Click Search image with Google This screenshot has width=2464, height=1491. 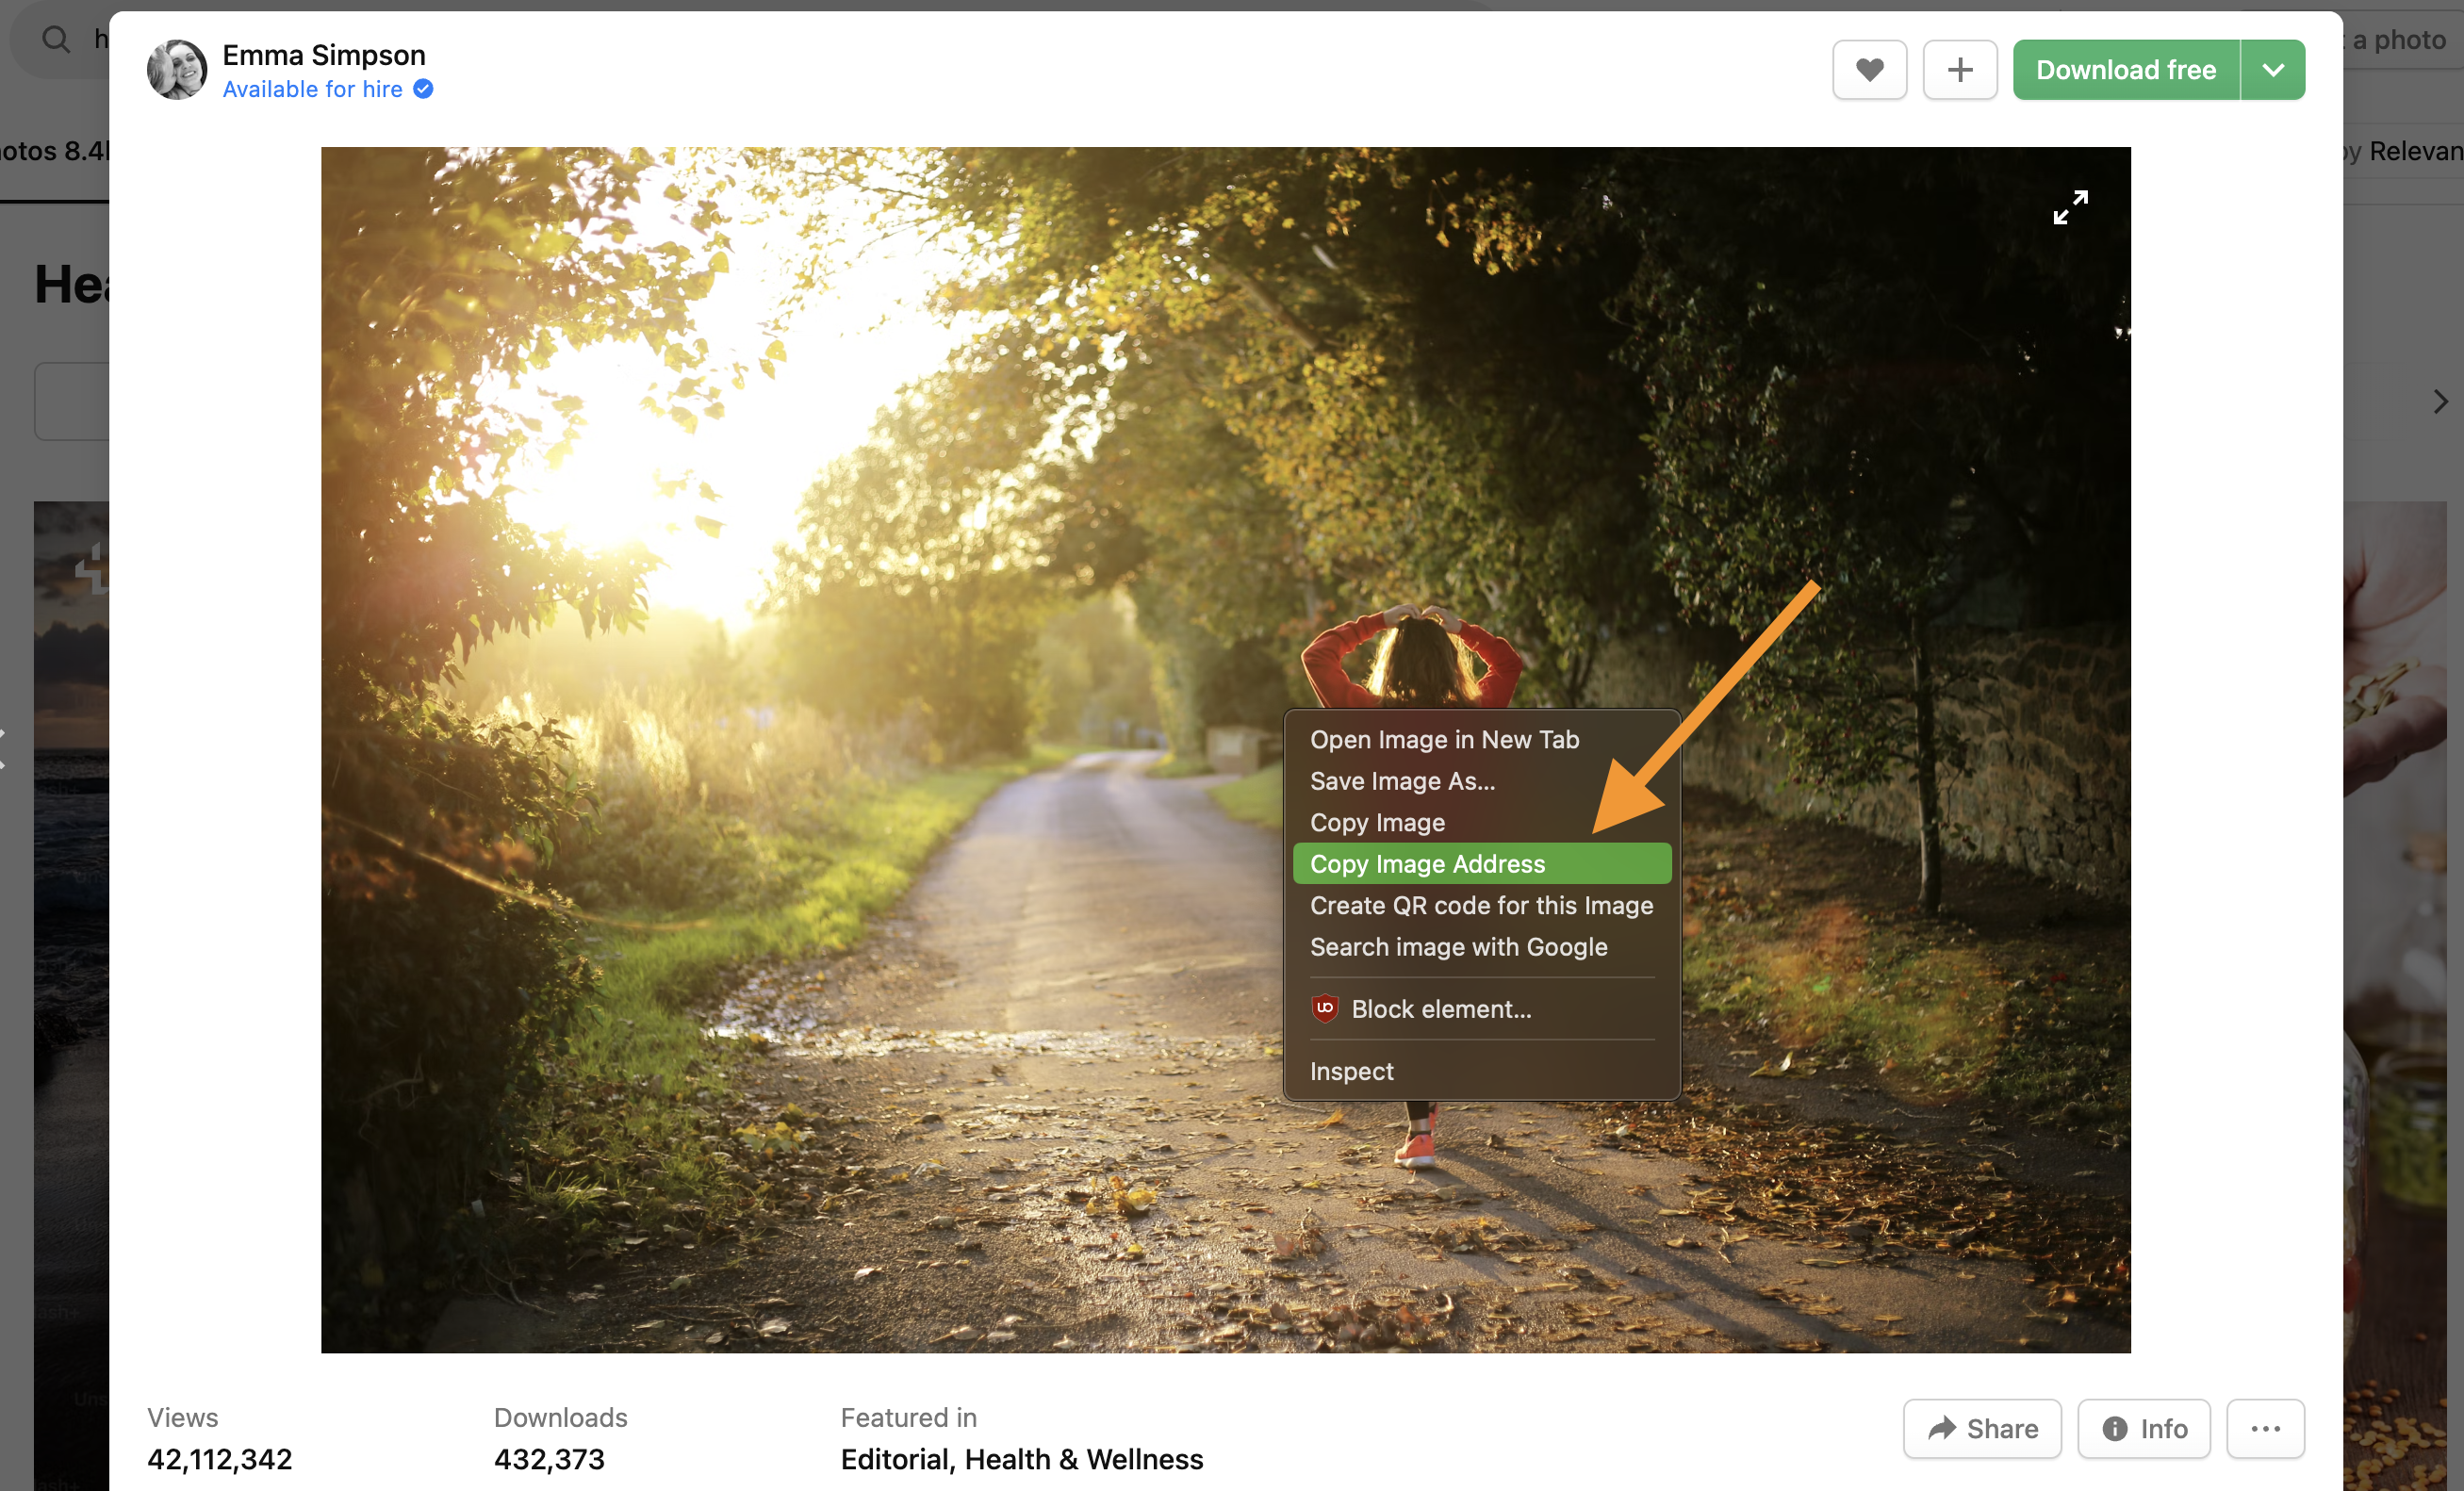1458,947
